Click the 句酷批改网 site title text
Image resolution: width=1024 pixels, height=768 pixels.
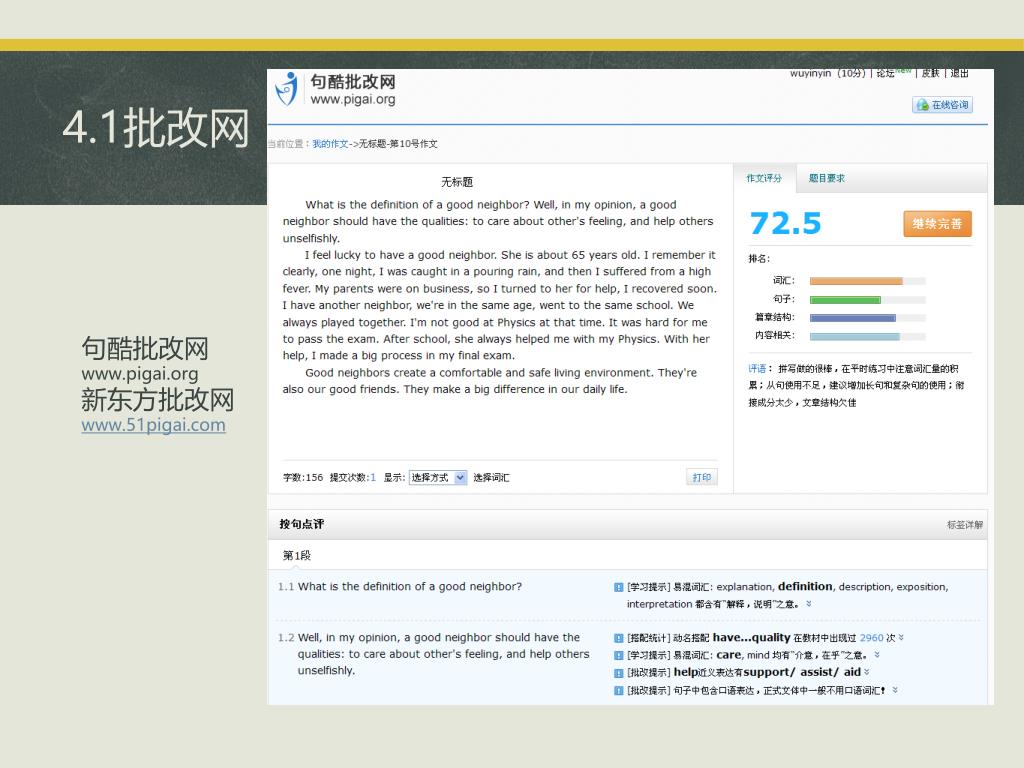click(x=353, y=82)
